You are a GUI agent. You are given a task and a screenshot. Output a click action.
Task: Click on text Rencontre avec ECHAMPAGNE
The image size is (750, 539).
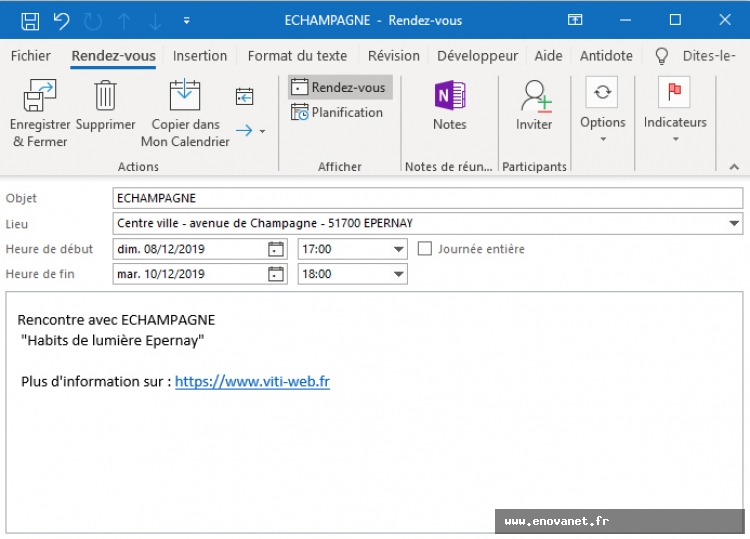116,319
